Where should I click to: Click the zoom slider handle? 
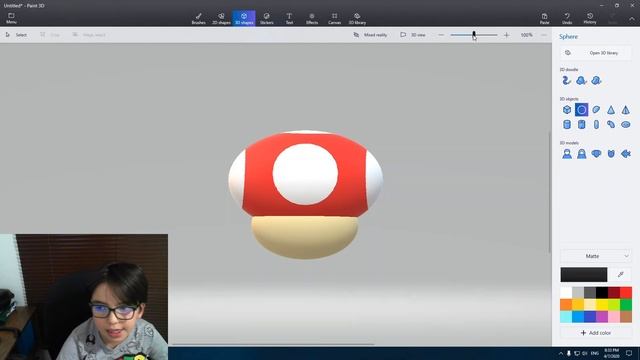[x=474, y=35]
